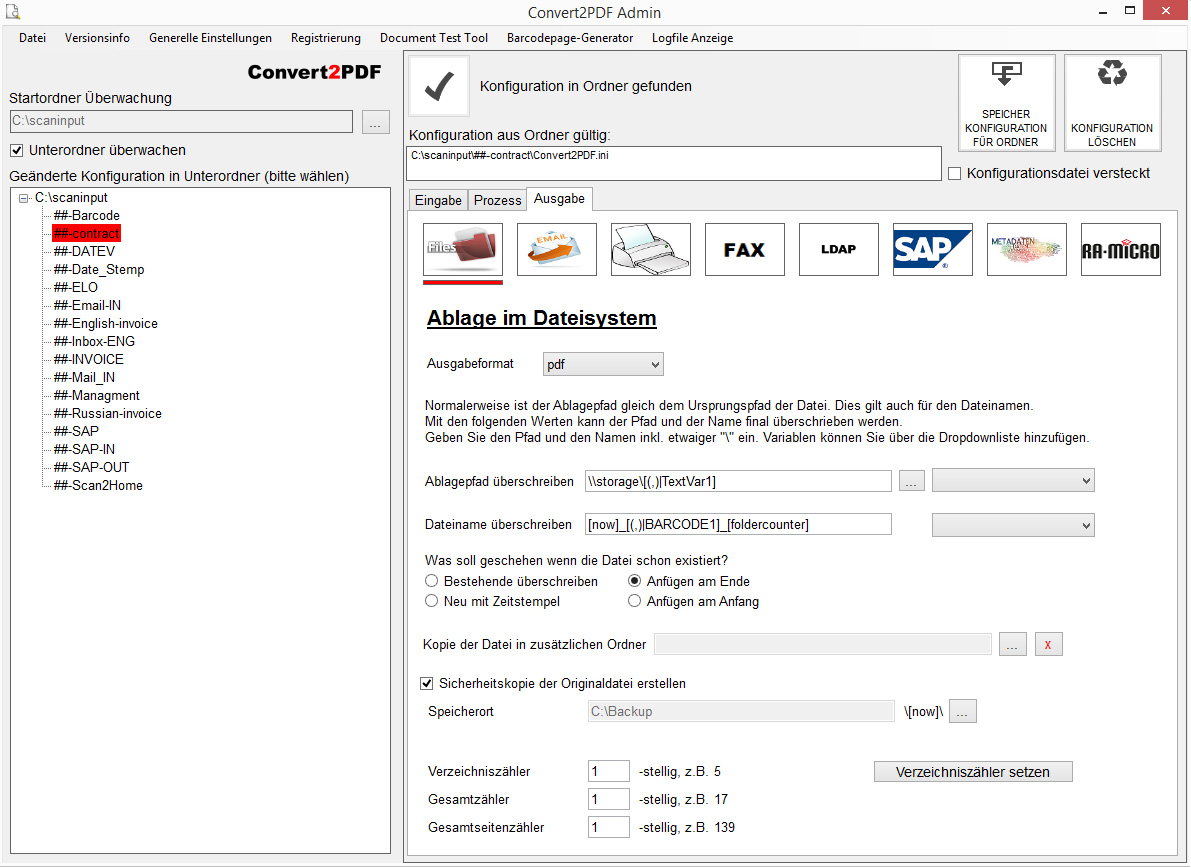Viewport: 1191px width, 867px height.
Task: Select the RA-MICRO icon
Action: pyautogui.click(x=1121, y=249)
